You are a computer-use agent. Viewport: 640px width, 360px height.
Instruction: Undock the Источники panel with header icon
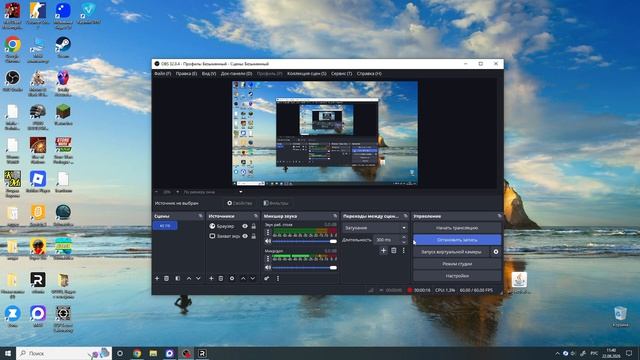pyautogui.click(x=256, y=216)
